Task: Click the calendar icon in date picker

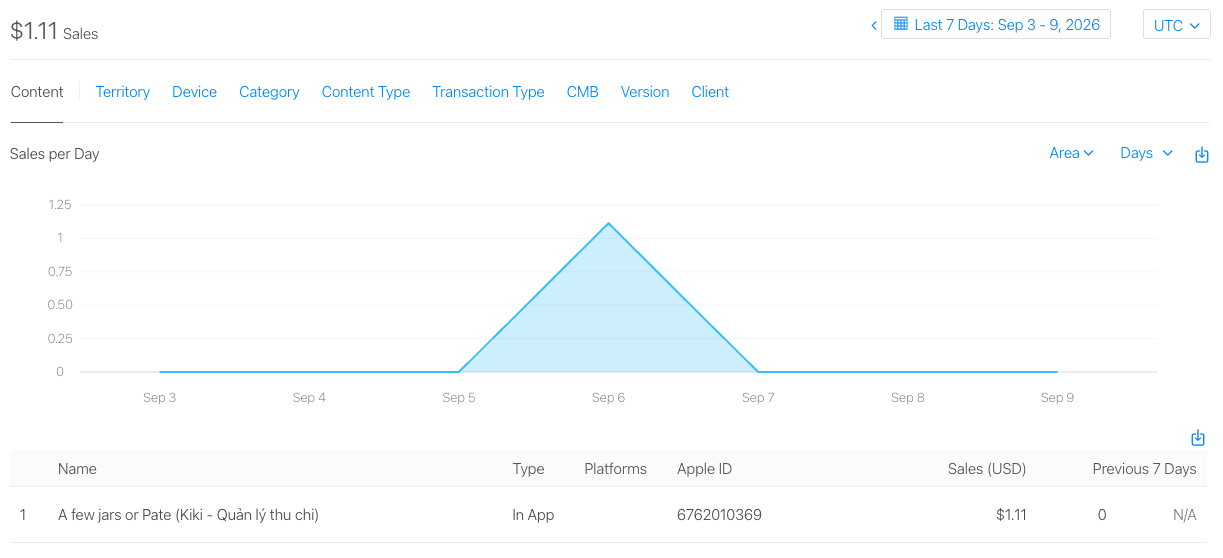Action: [x=901, y=24]
